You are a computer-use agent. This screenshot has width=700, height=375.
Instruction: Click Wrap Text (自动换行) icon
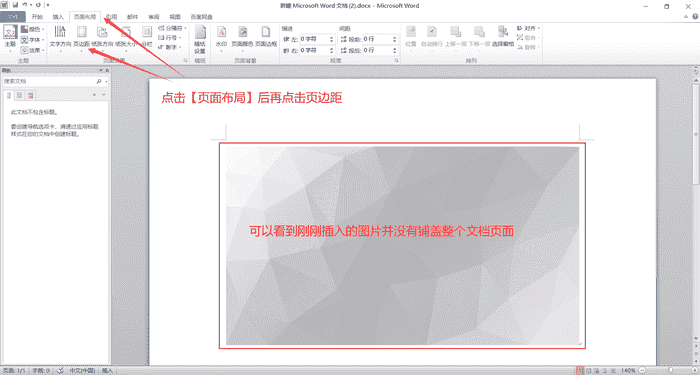[x=432, y=31]
